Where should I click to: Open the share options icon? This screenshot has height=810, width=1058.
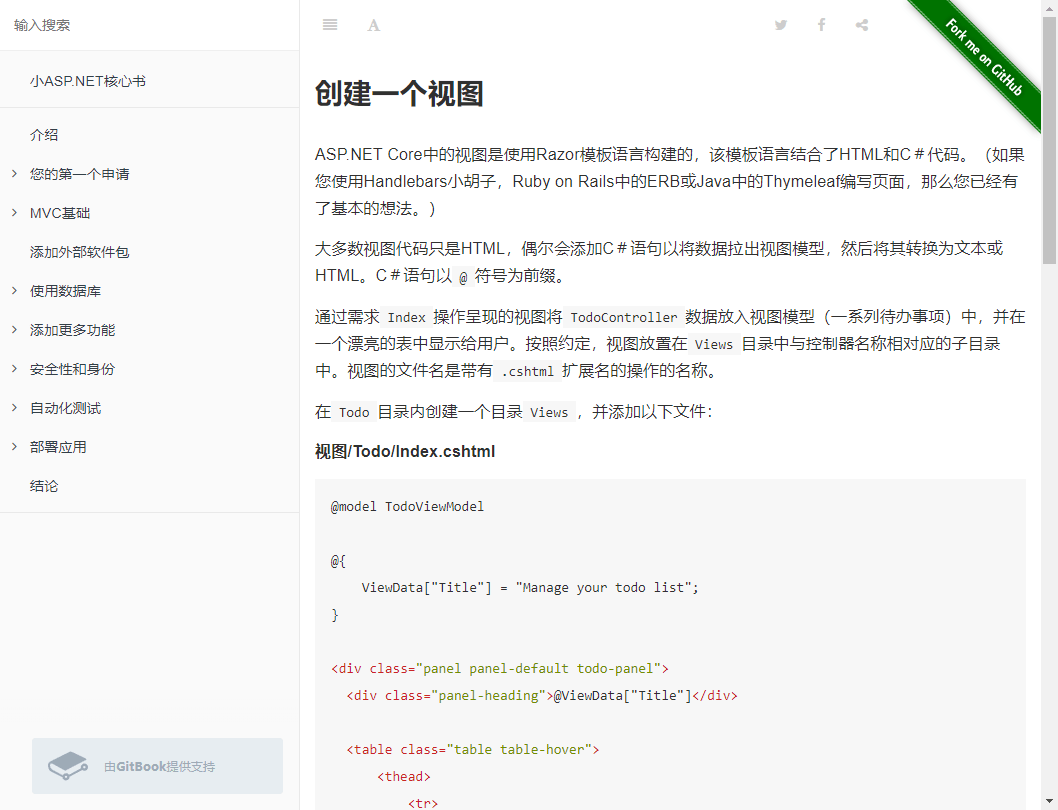pyautogui.click(x=861, y=25)
